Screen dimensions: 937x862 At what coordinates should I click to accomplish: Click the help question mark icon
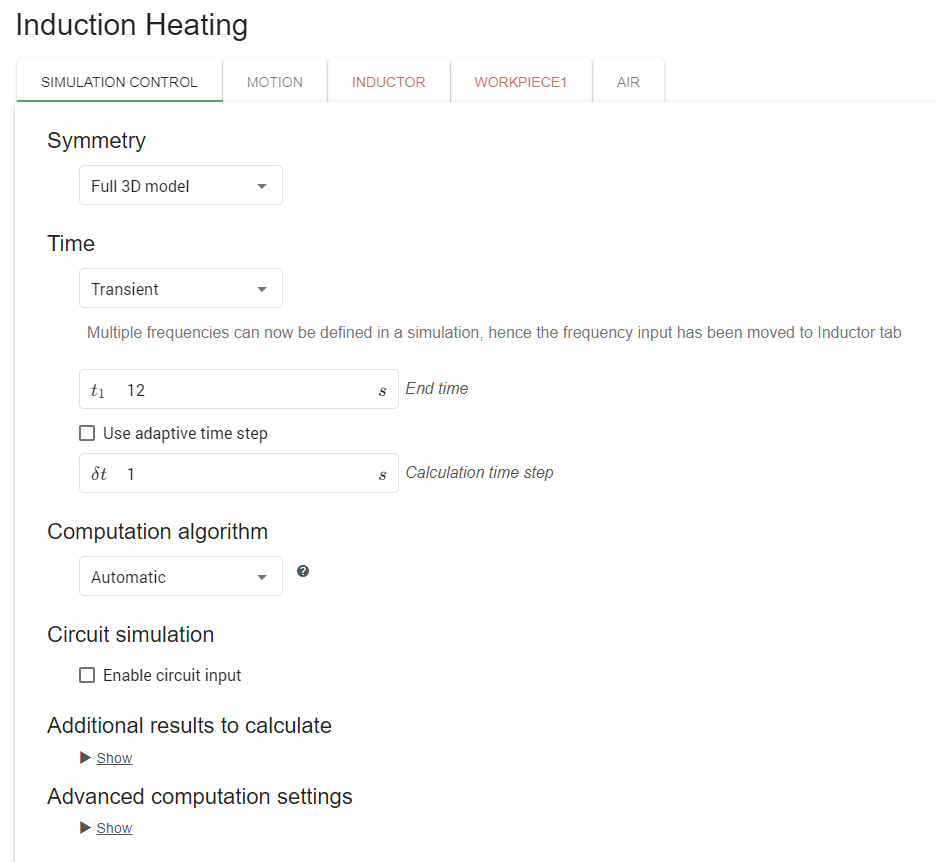tap(303, 571)
